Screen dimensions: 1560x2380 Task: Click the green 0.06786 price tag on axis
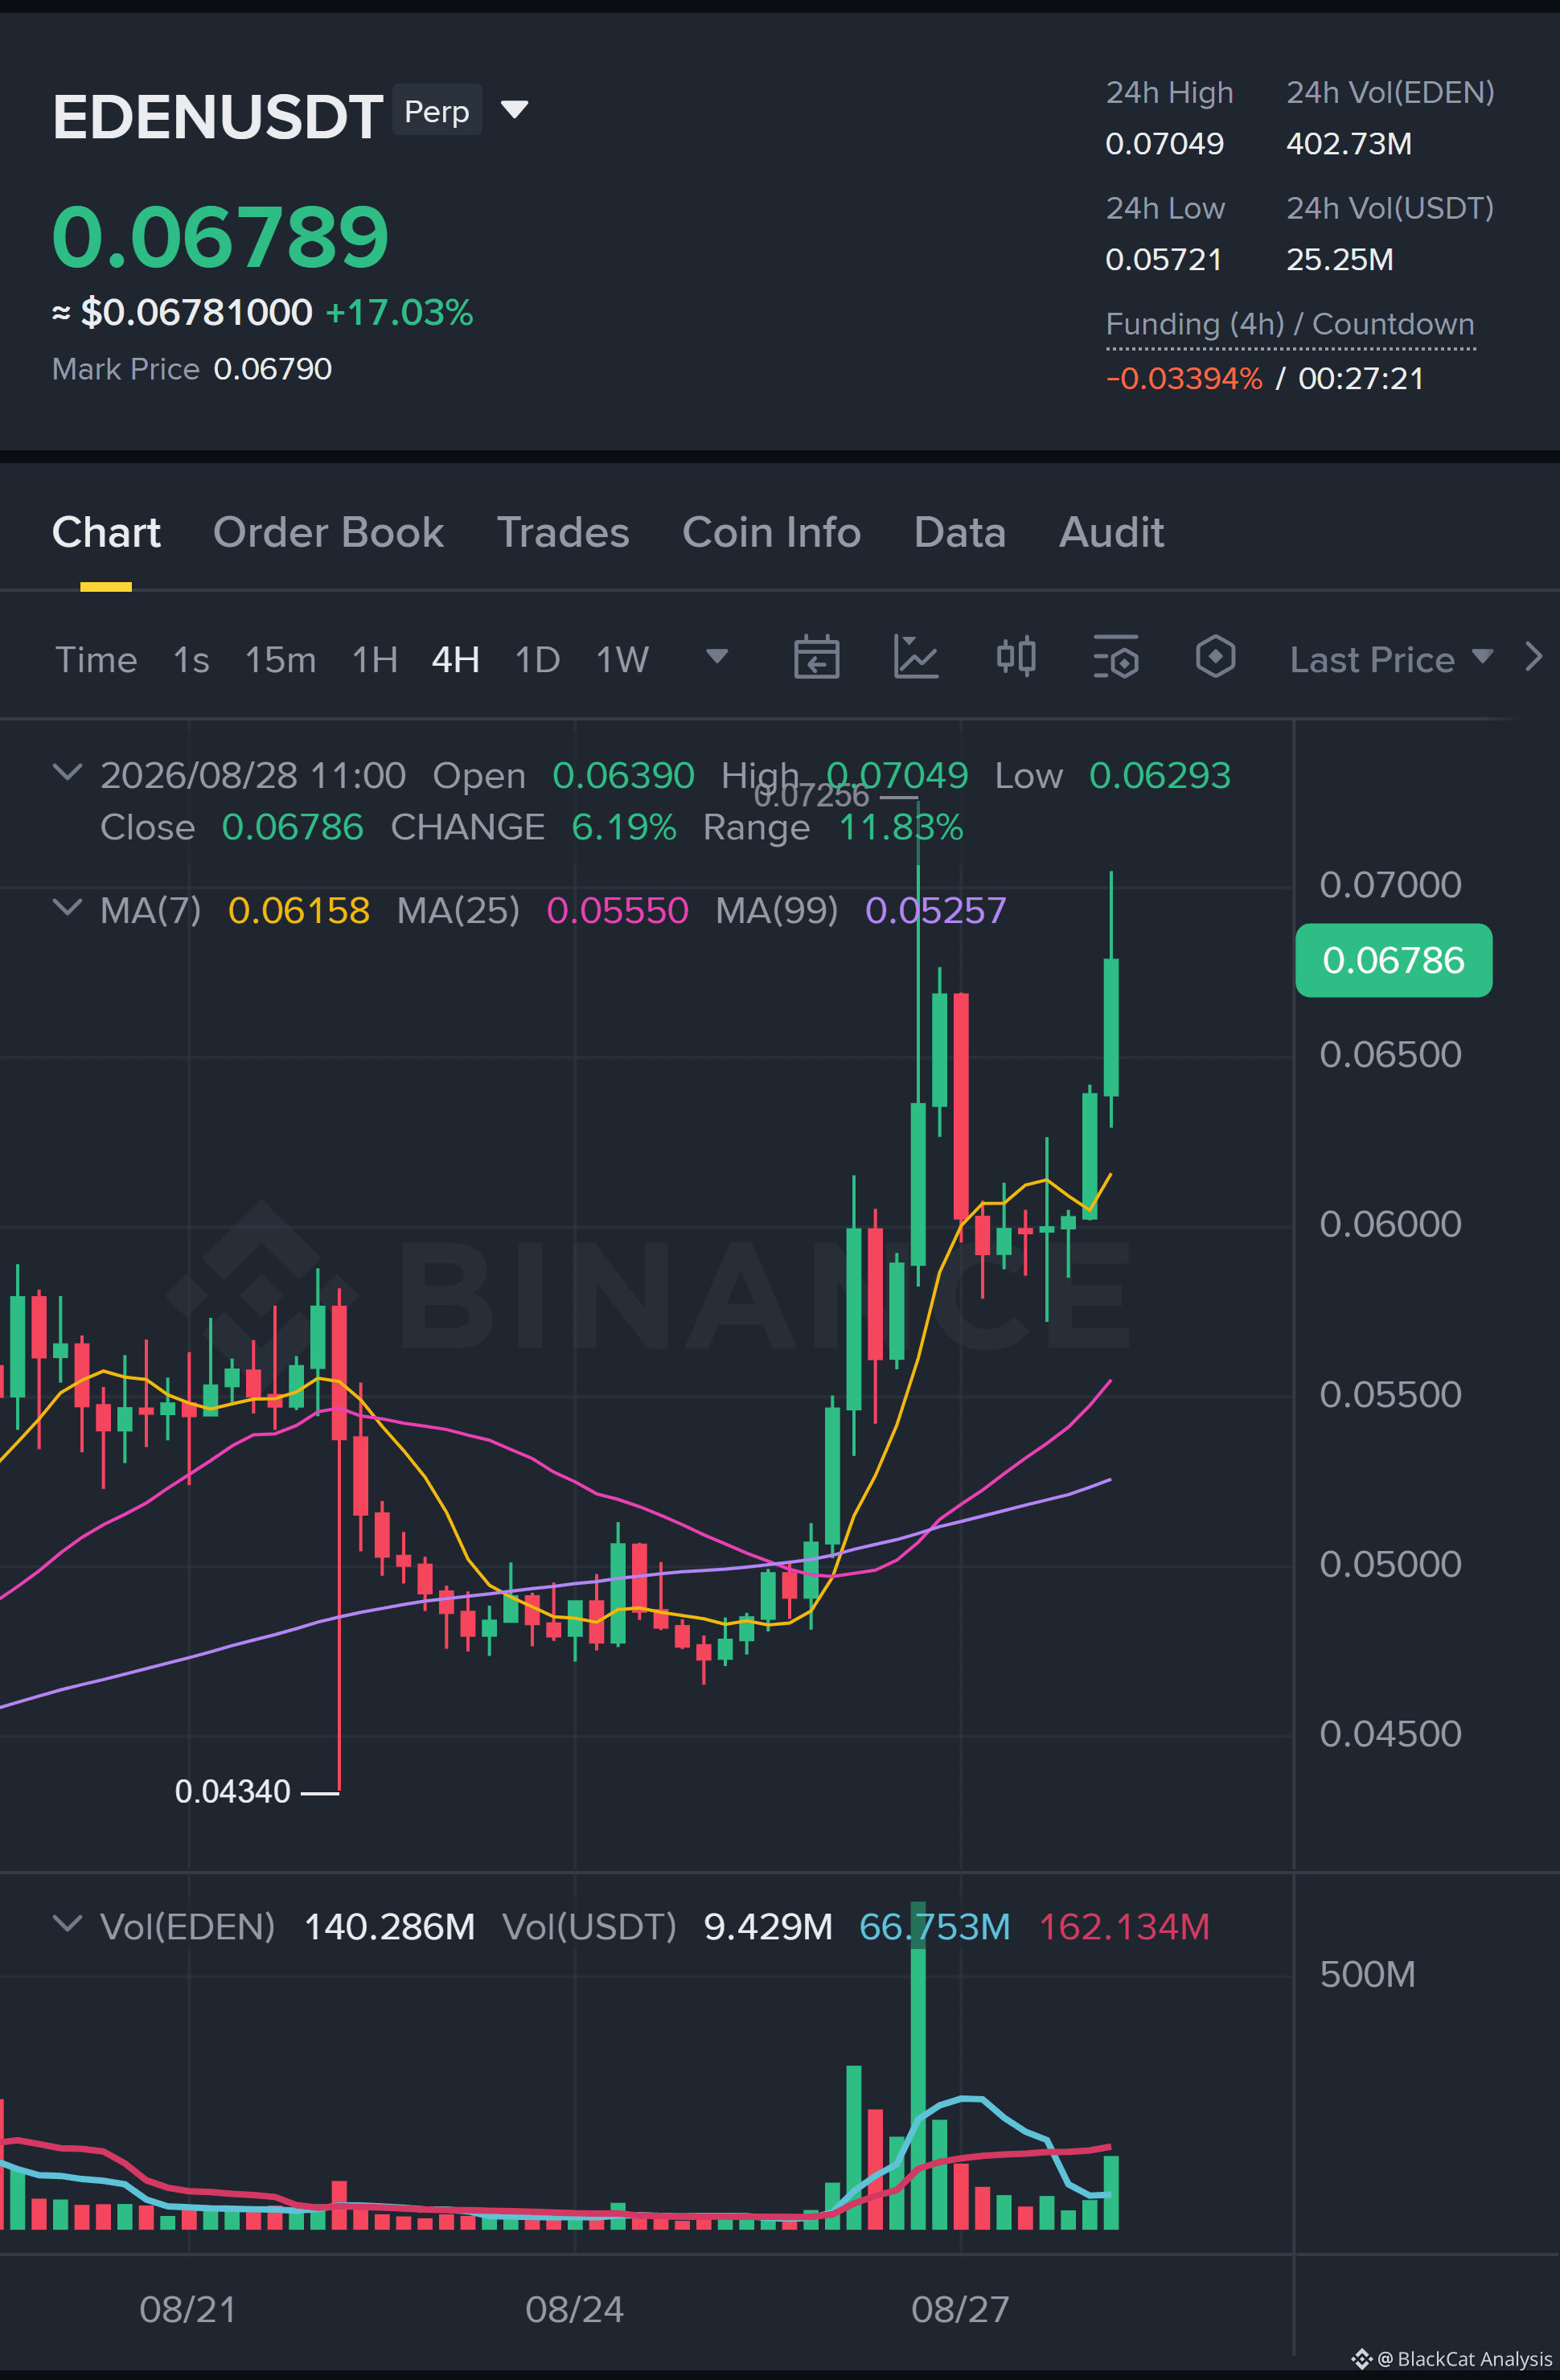coord(1393,960)
